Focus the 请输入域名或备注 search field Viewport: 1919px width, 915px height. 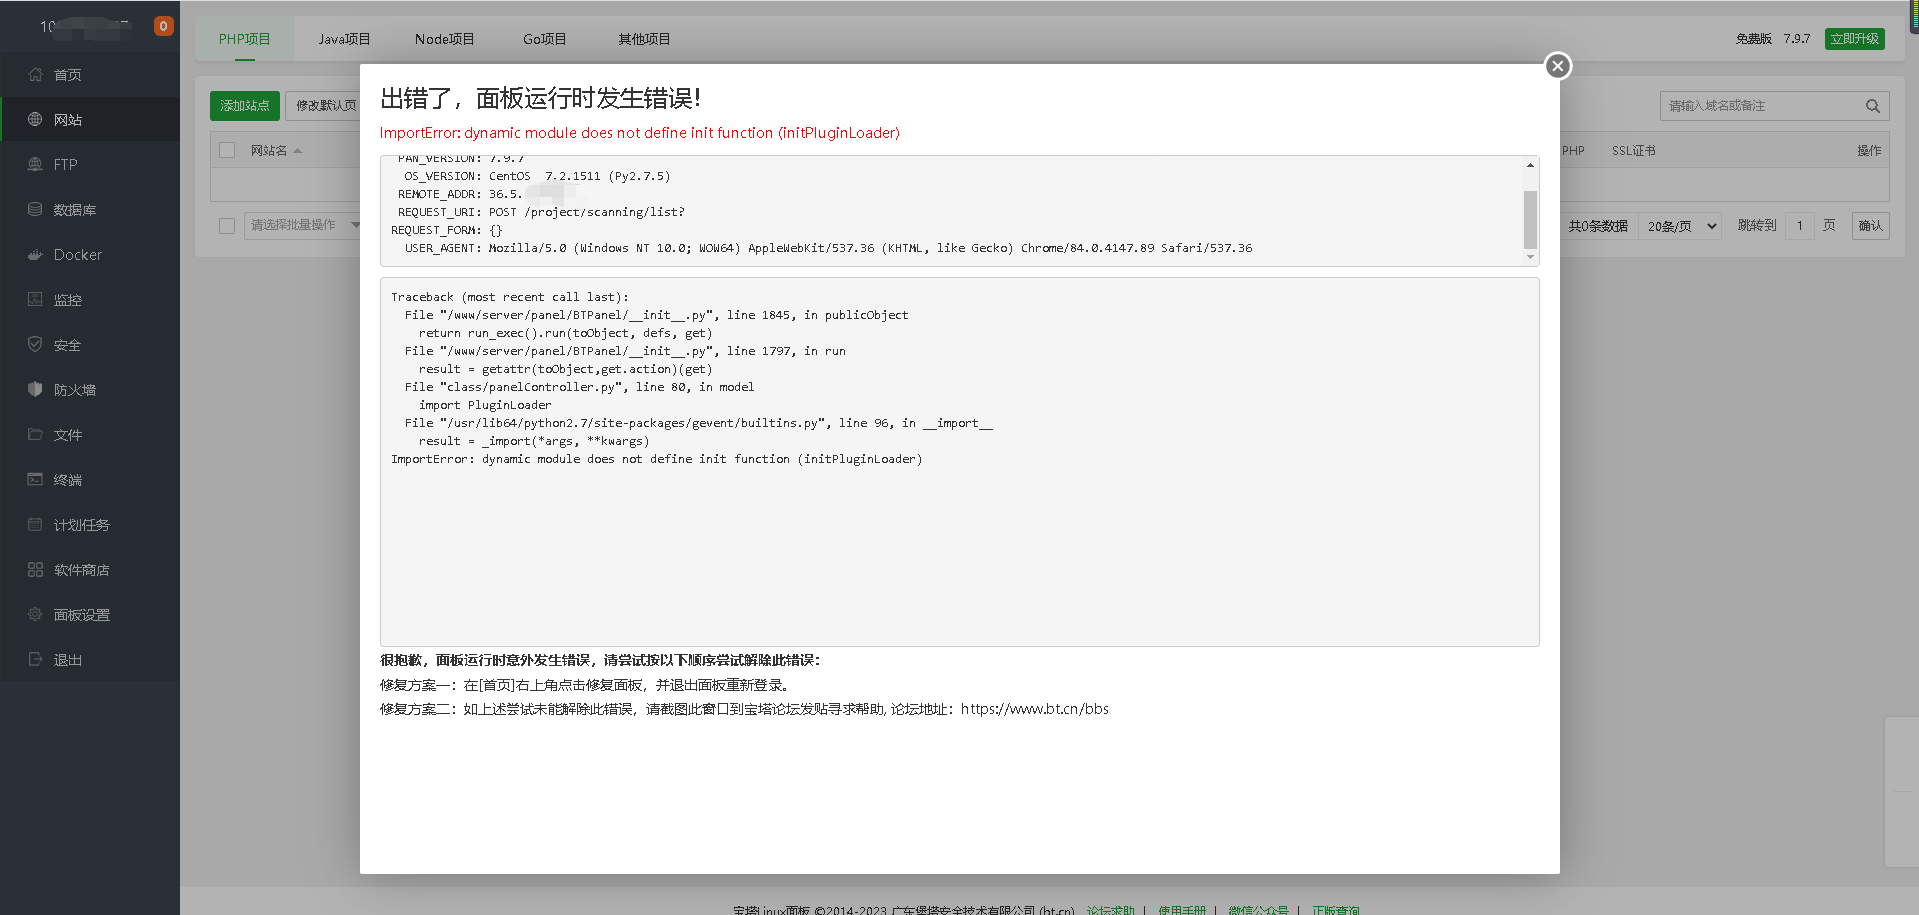click(x=1762, y=106)
